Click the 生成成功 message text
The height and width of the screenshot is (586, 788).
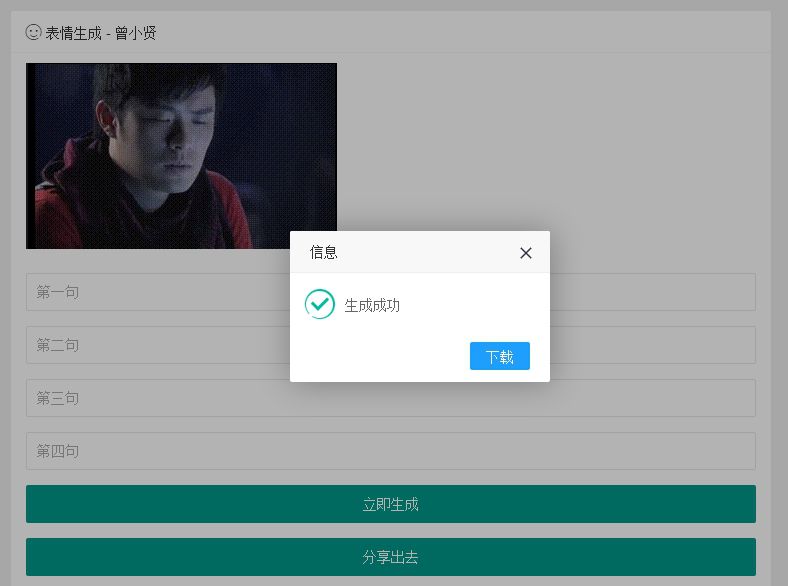(x=372, y=305)
